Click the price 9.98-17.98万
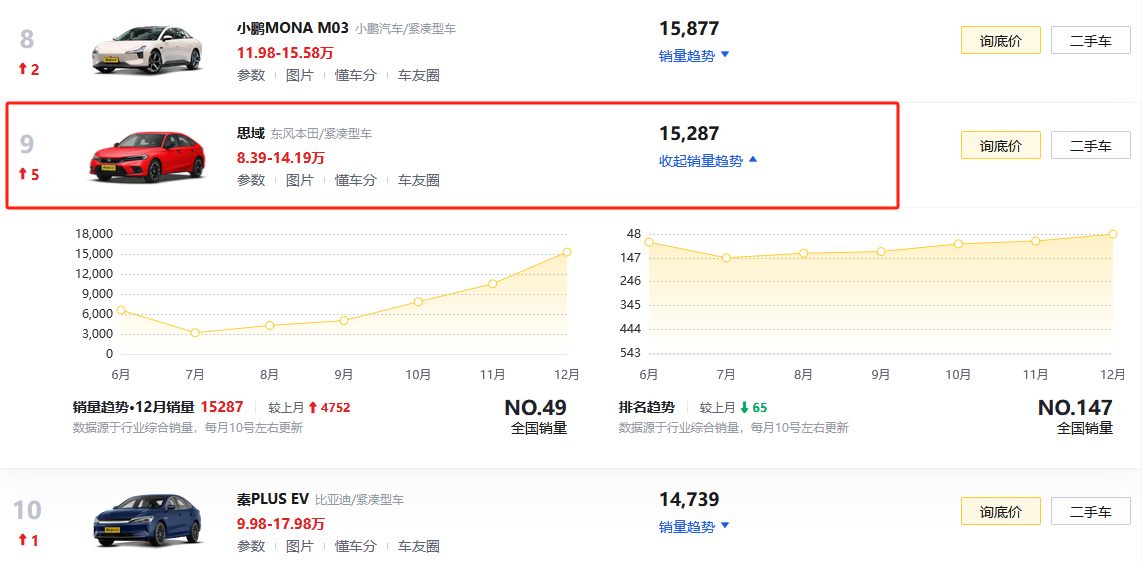 280,523
